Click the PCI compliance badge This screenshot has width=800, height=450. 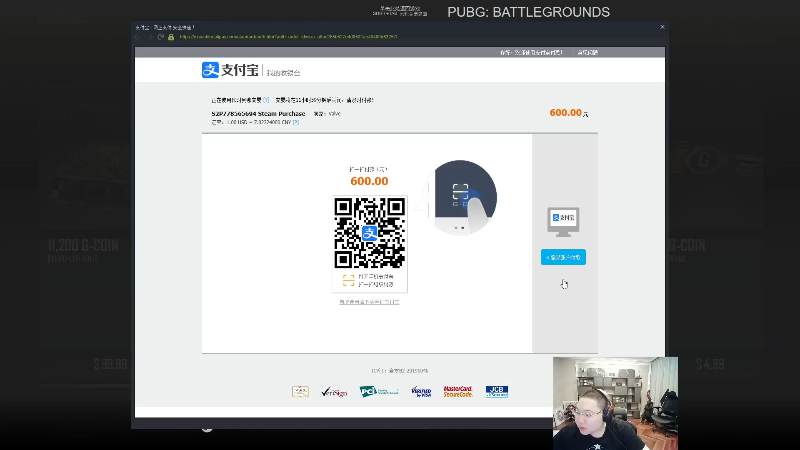tap(379, 391)
